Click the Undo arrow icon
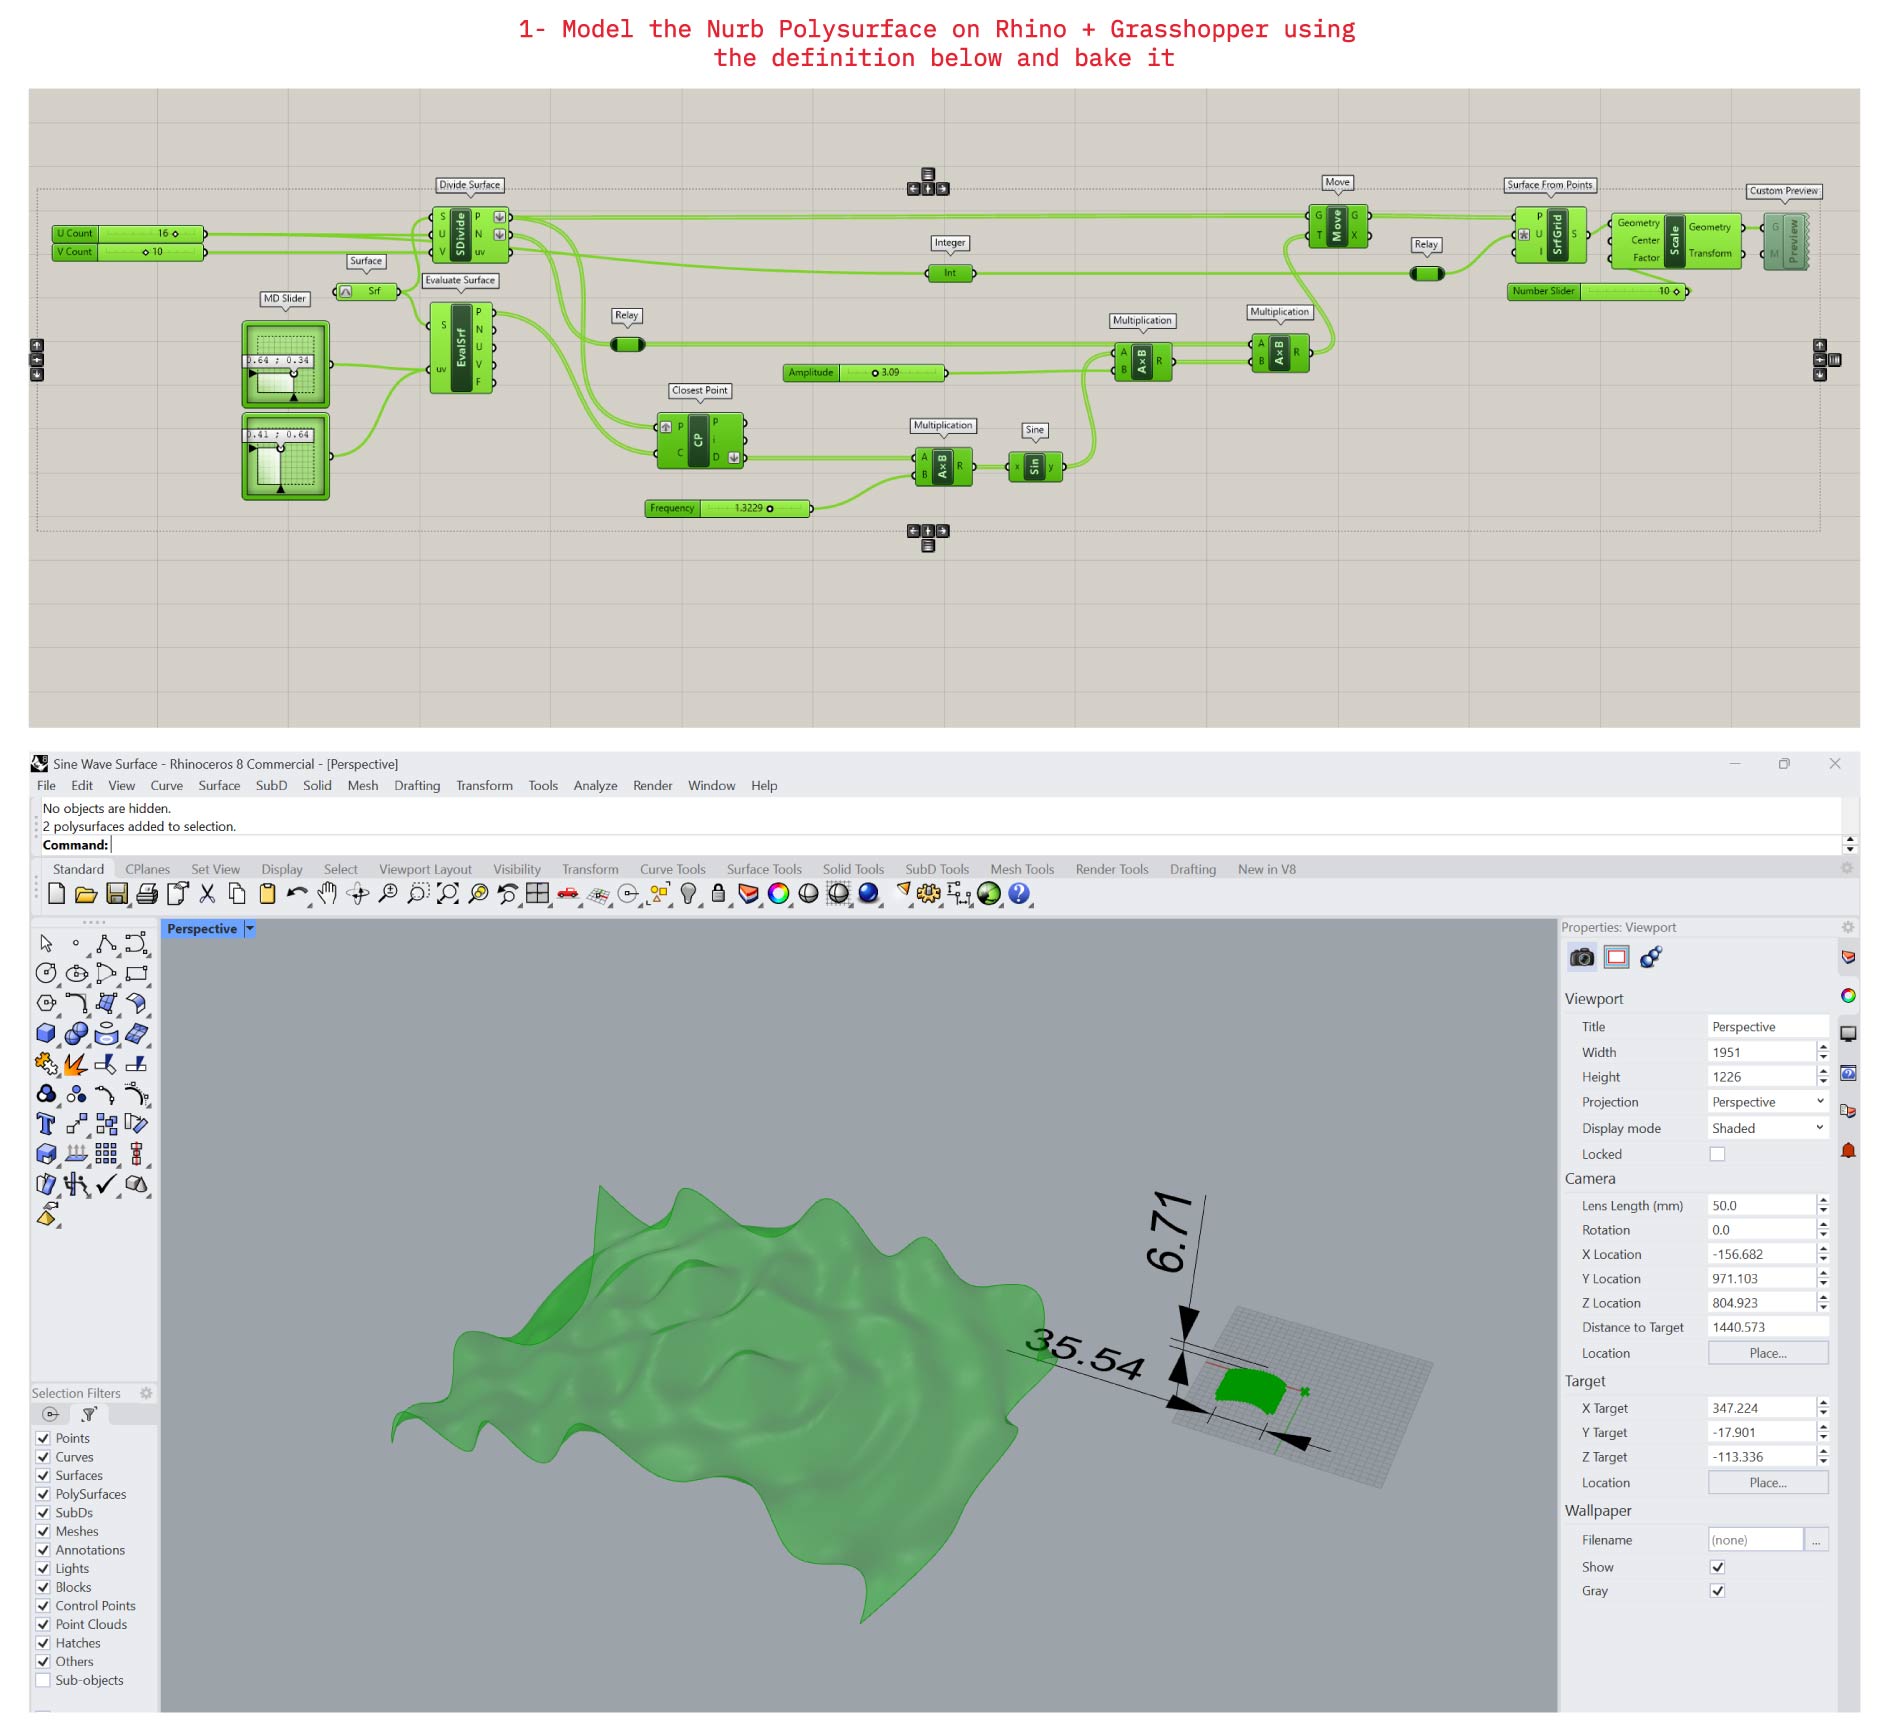 [x=296, y=894]
